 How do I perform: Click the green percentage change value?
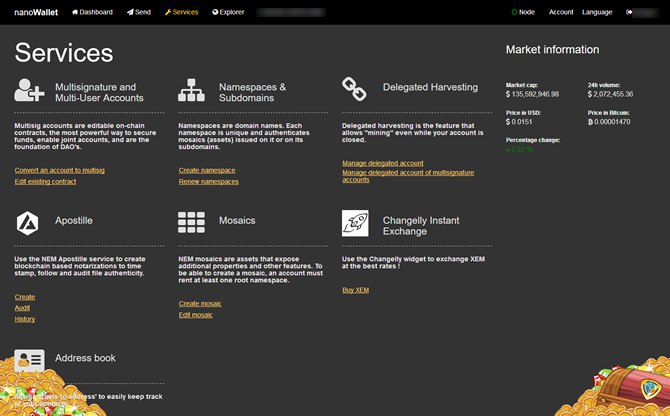tap(519, 149)
